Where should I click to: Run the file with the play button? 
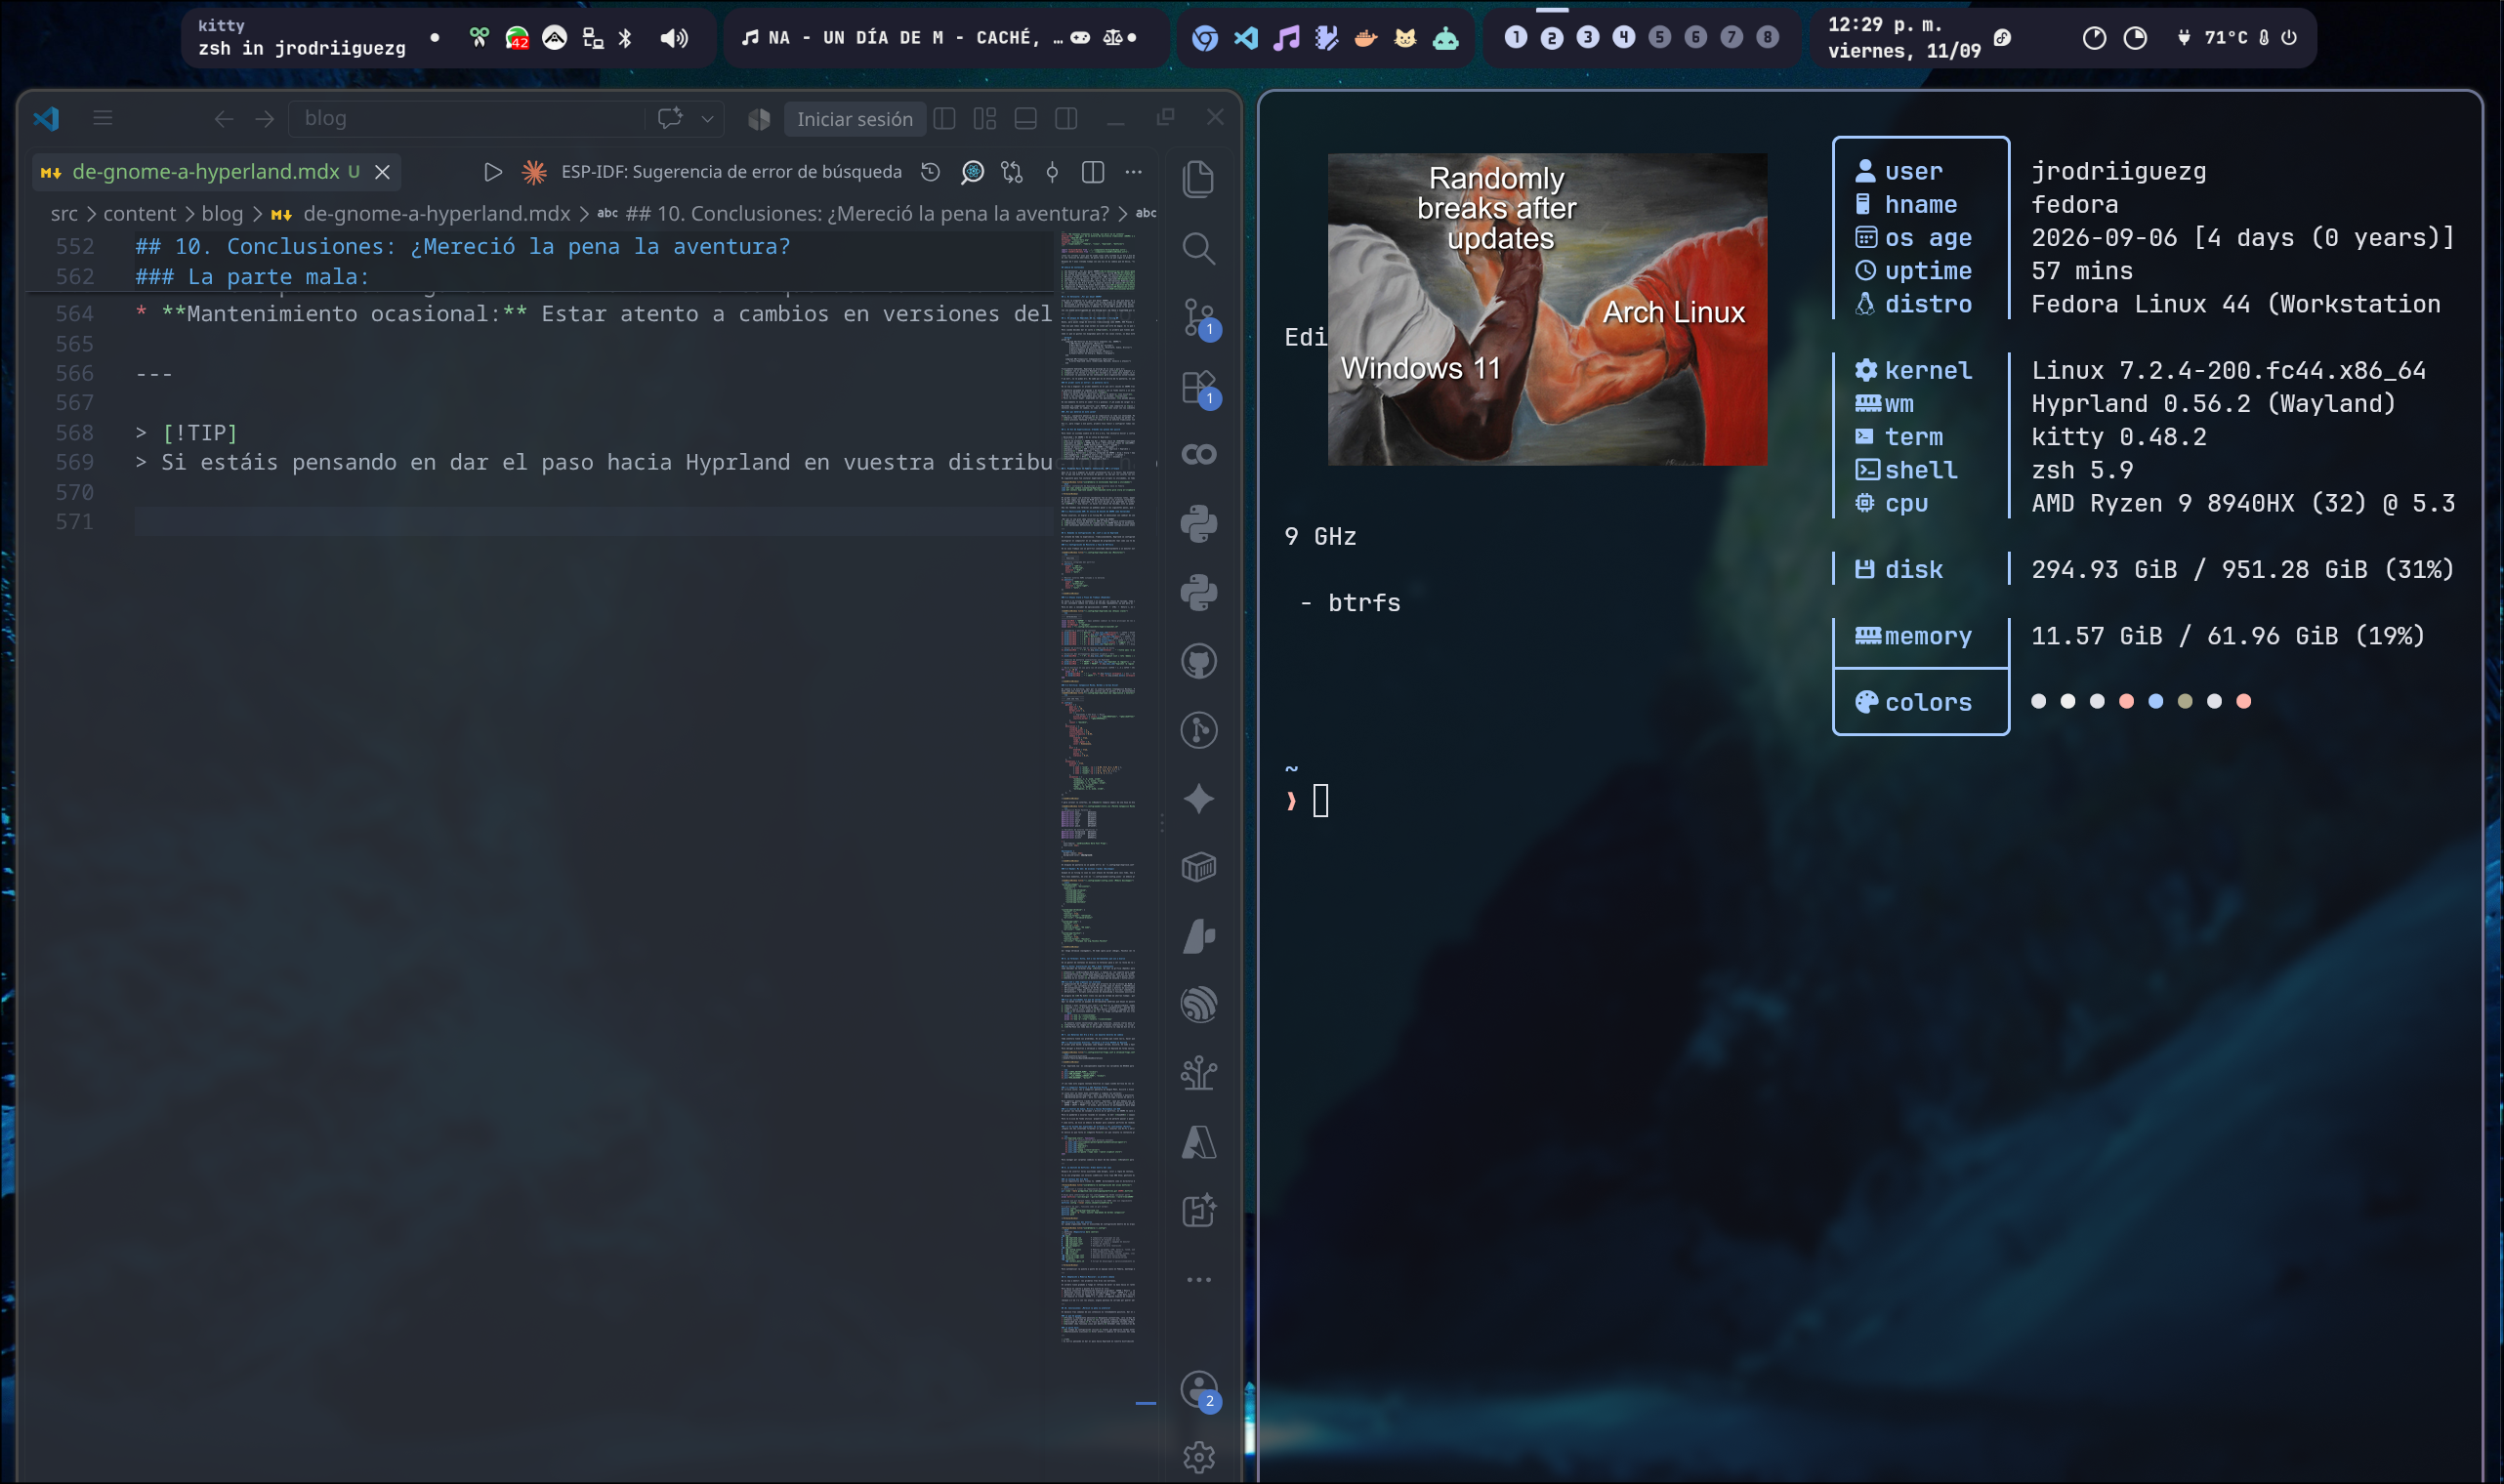click(492, 172)
